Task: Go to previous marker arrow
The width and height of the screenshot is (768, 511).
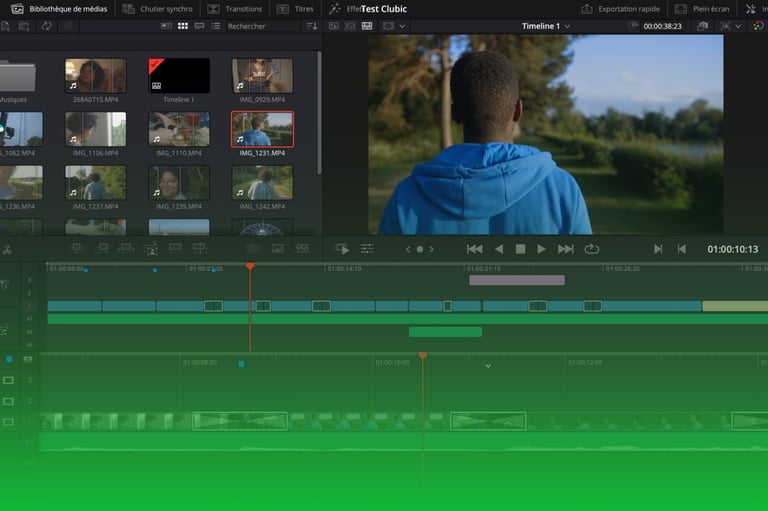Action: [408, 249]
